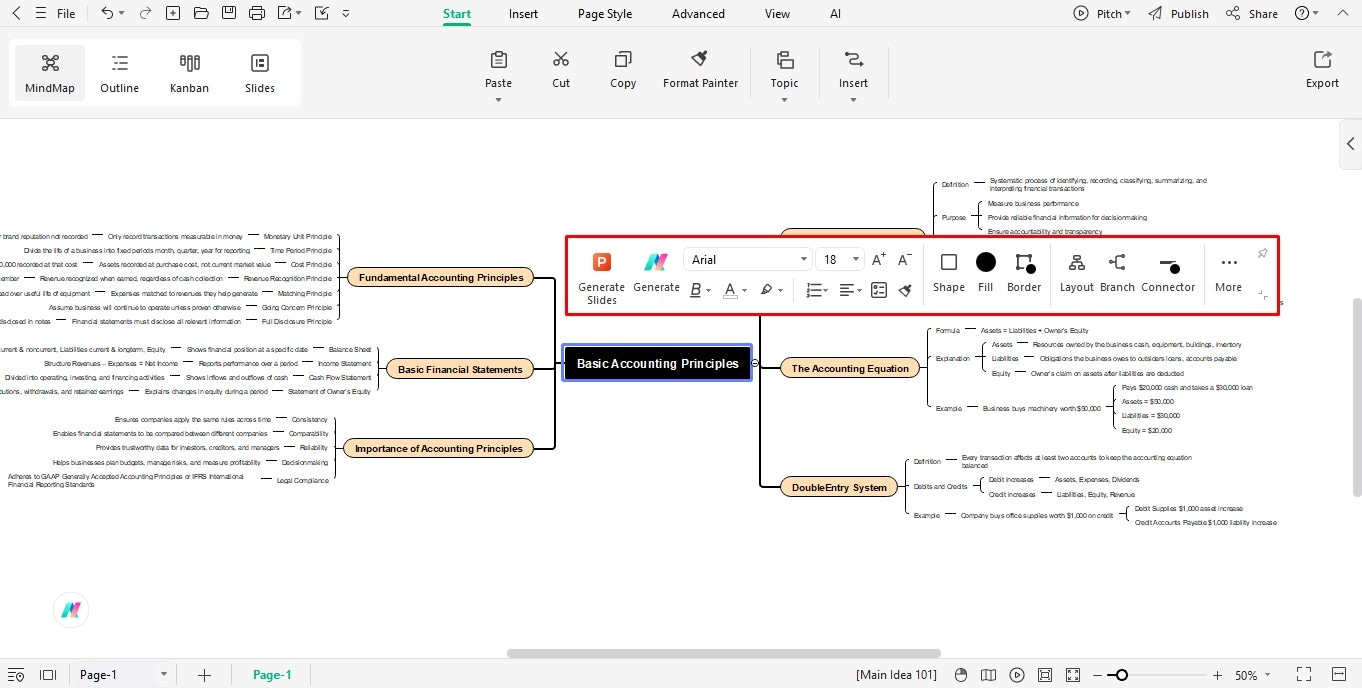Activate the Format Painter tool

[700, 68]
